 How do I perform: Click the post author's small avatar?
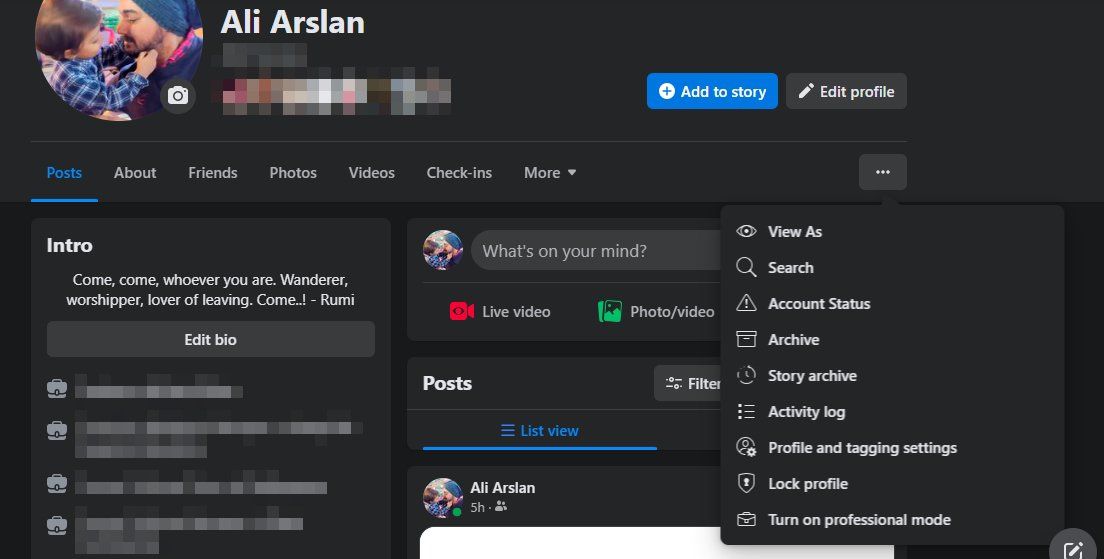tap(443, 498)
